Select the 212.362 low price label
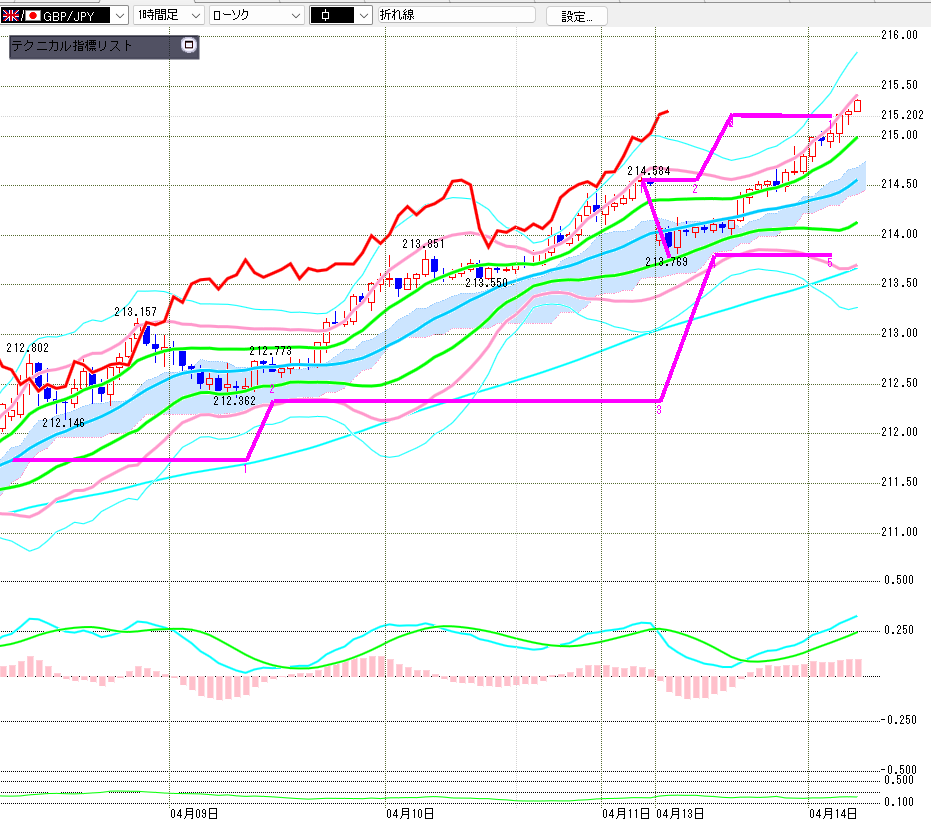The image size is (931, 824). click(235, 401)
